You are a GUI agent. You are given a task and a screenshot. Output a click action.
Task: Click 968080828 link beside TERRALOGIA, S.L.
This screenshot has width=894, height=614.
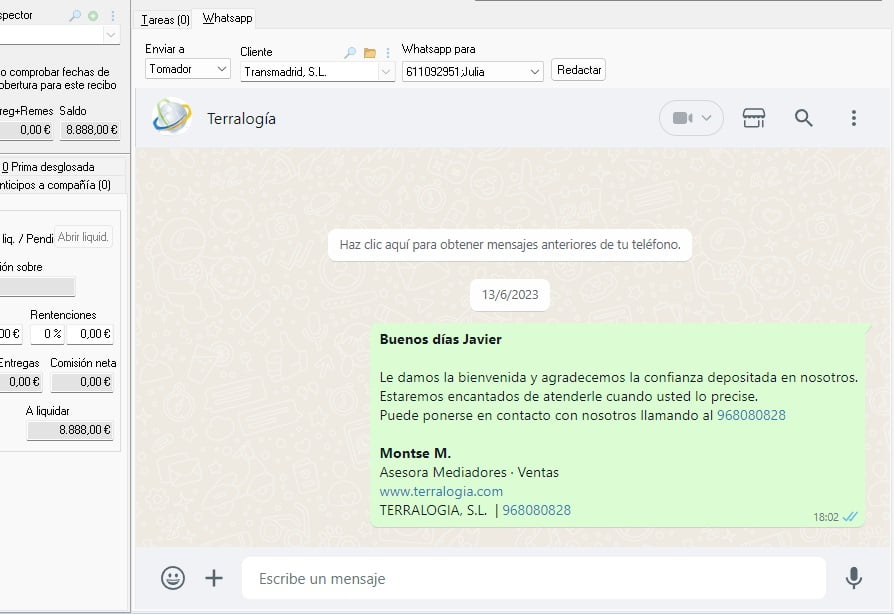(537, 510)
